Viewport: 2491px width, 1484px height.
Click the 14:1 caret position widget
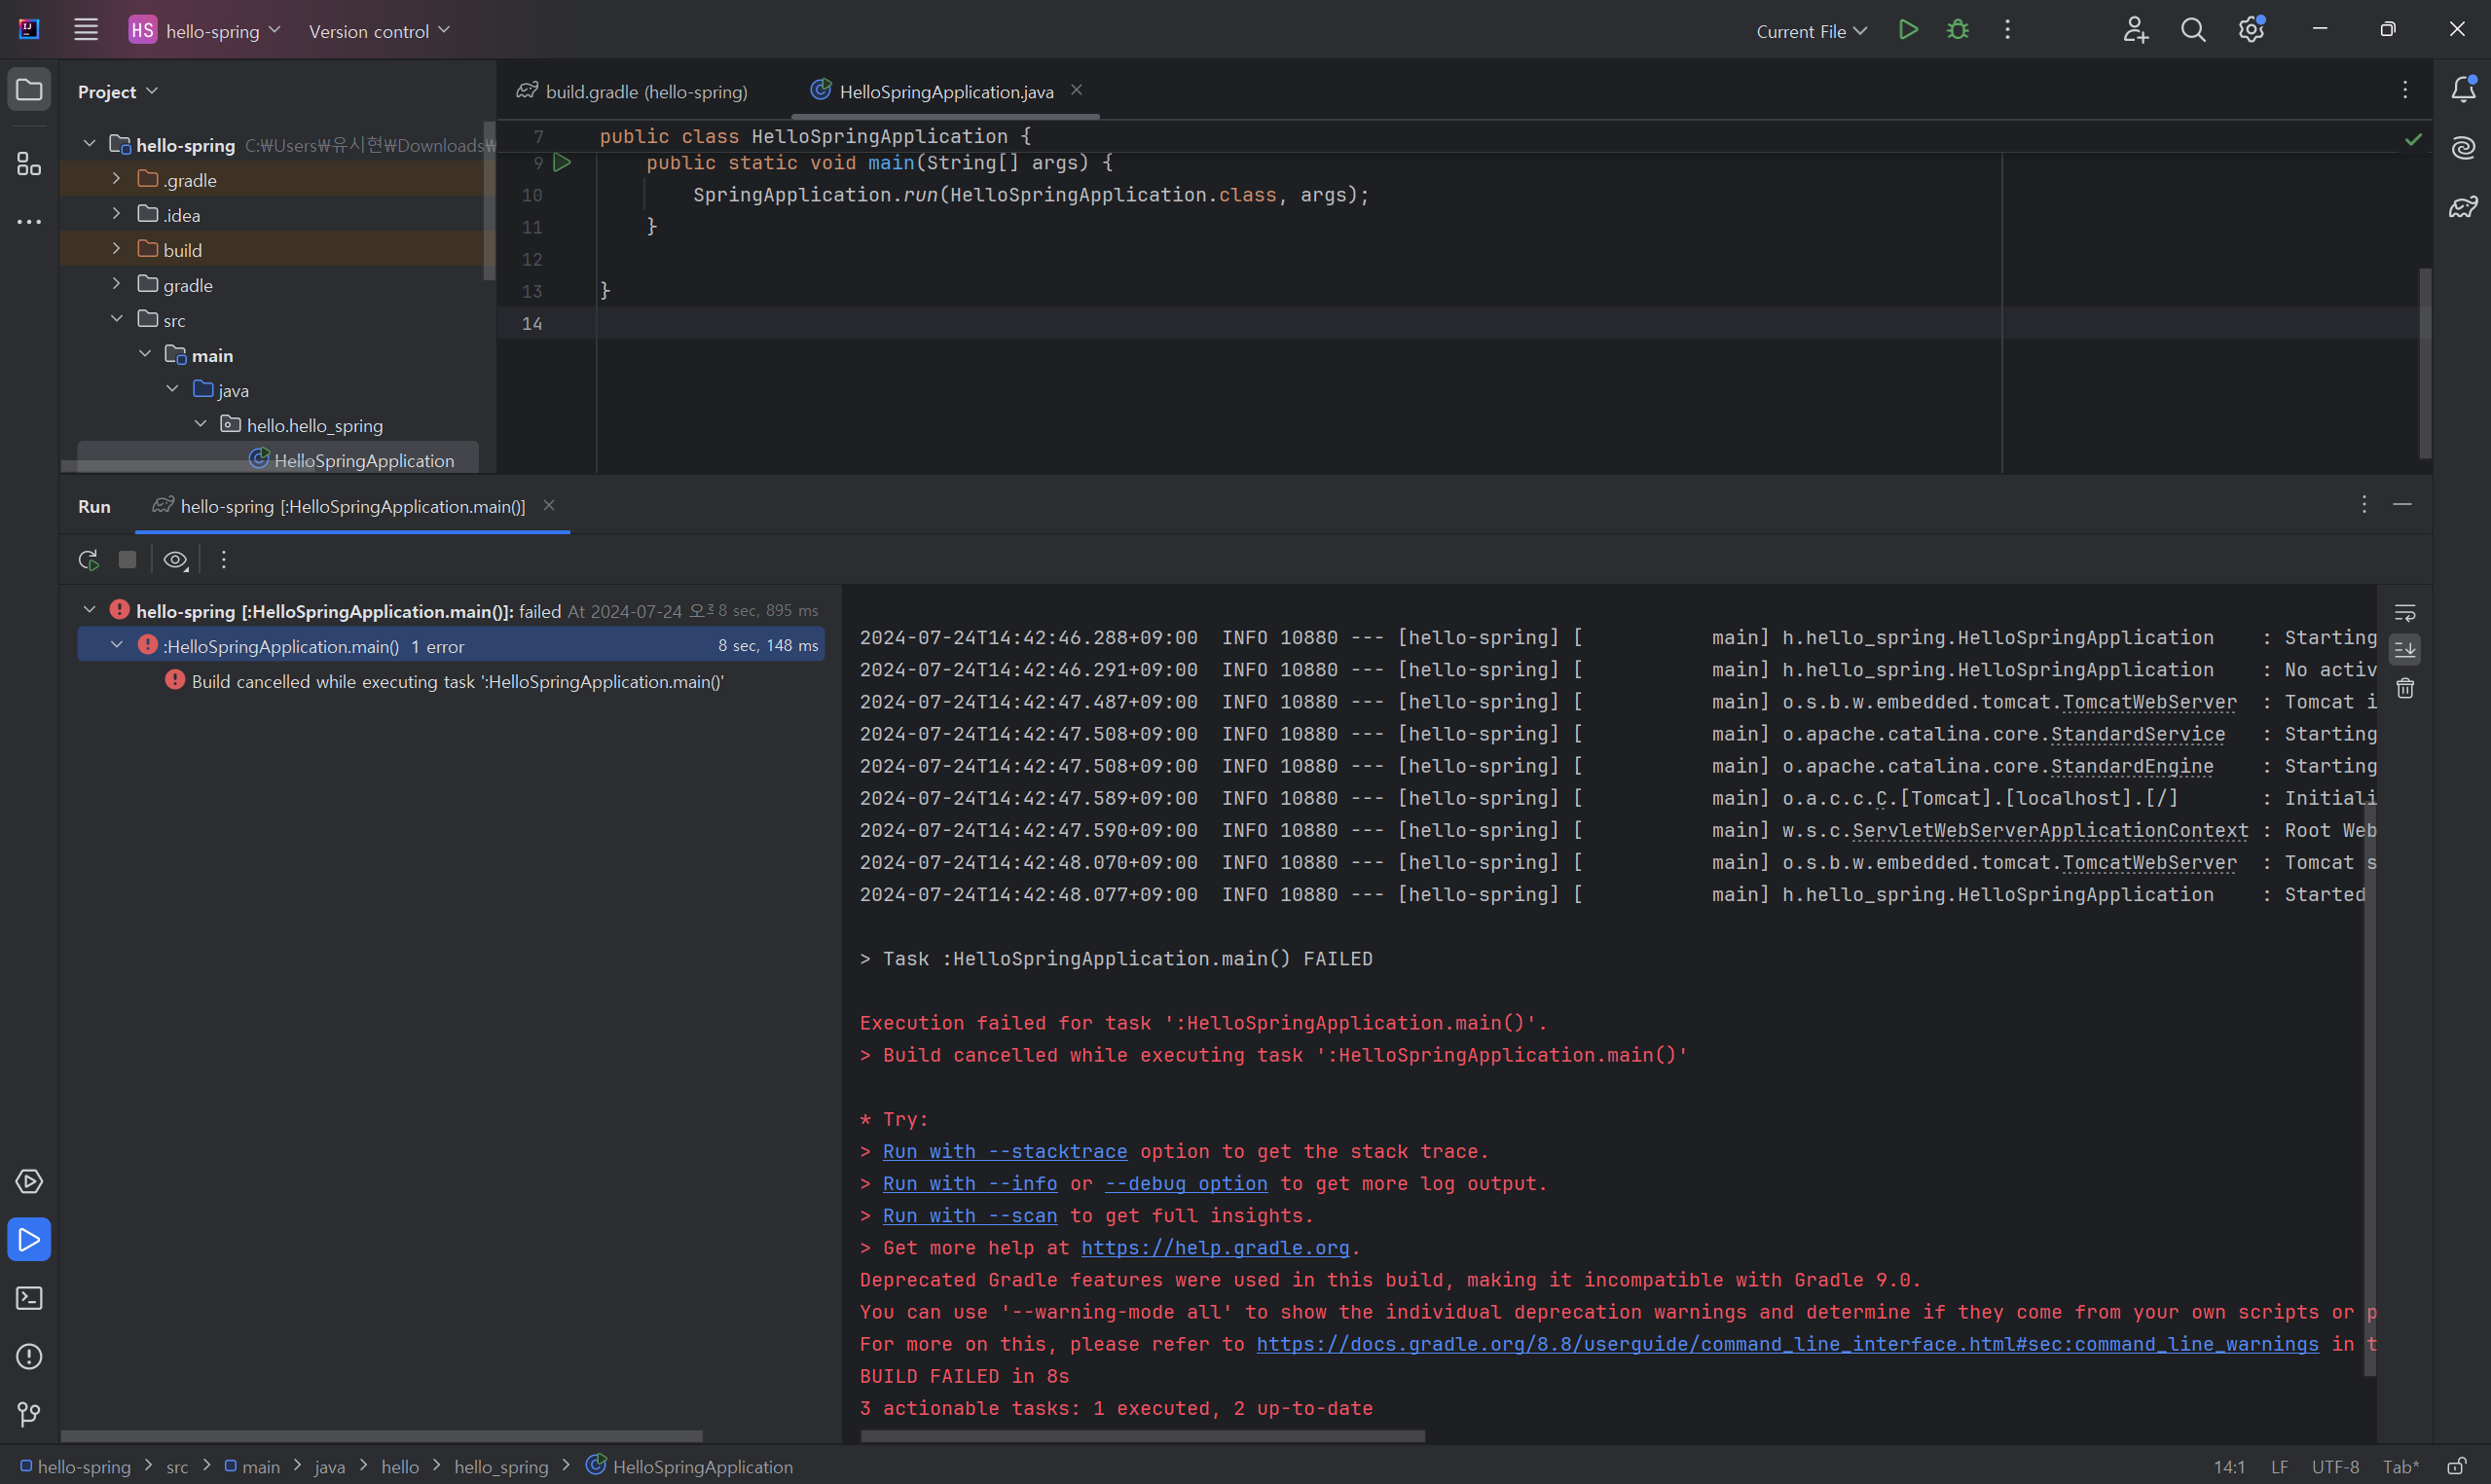tap(2229, 1467)
